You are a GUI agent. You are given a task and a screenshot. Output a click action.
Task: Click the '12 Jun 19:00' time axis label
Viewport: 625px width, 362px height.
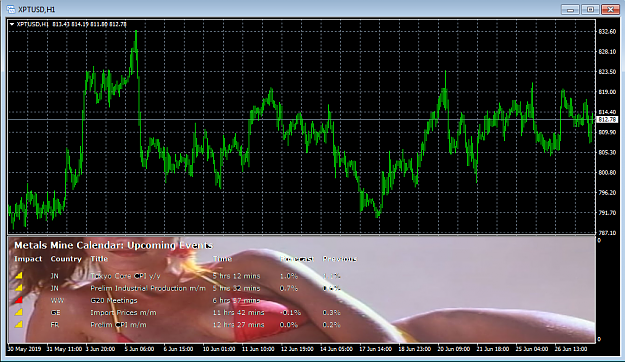297,349
